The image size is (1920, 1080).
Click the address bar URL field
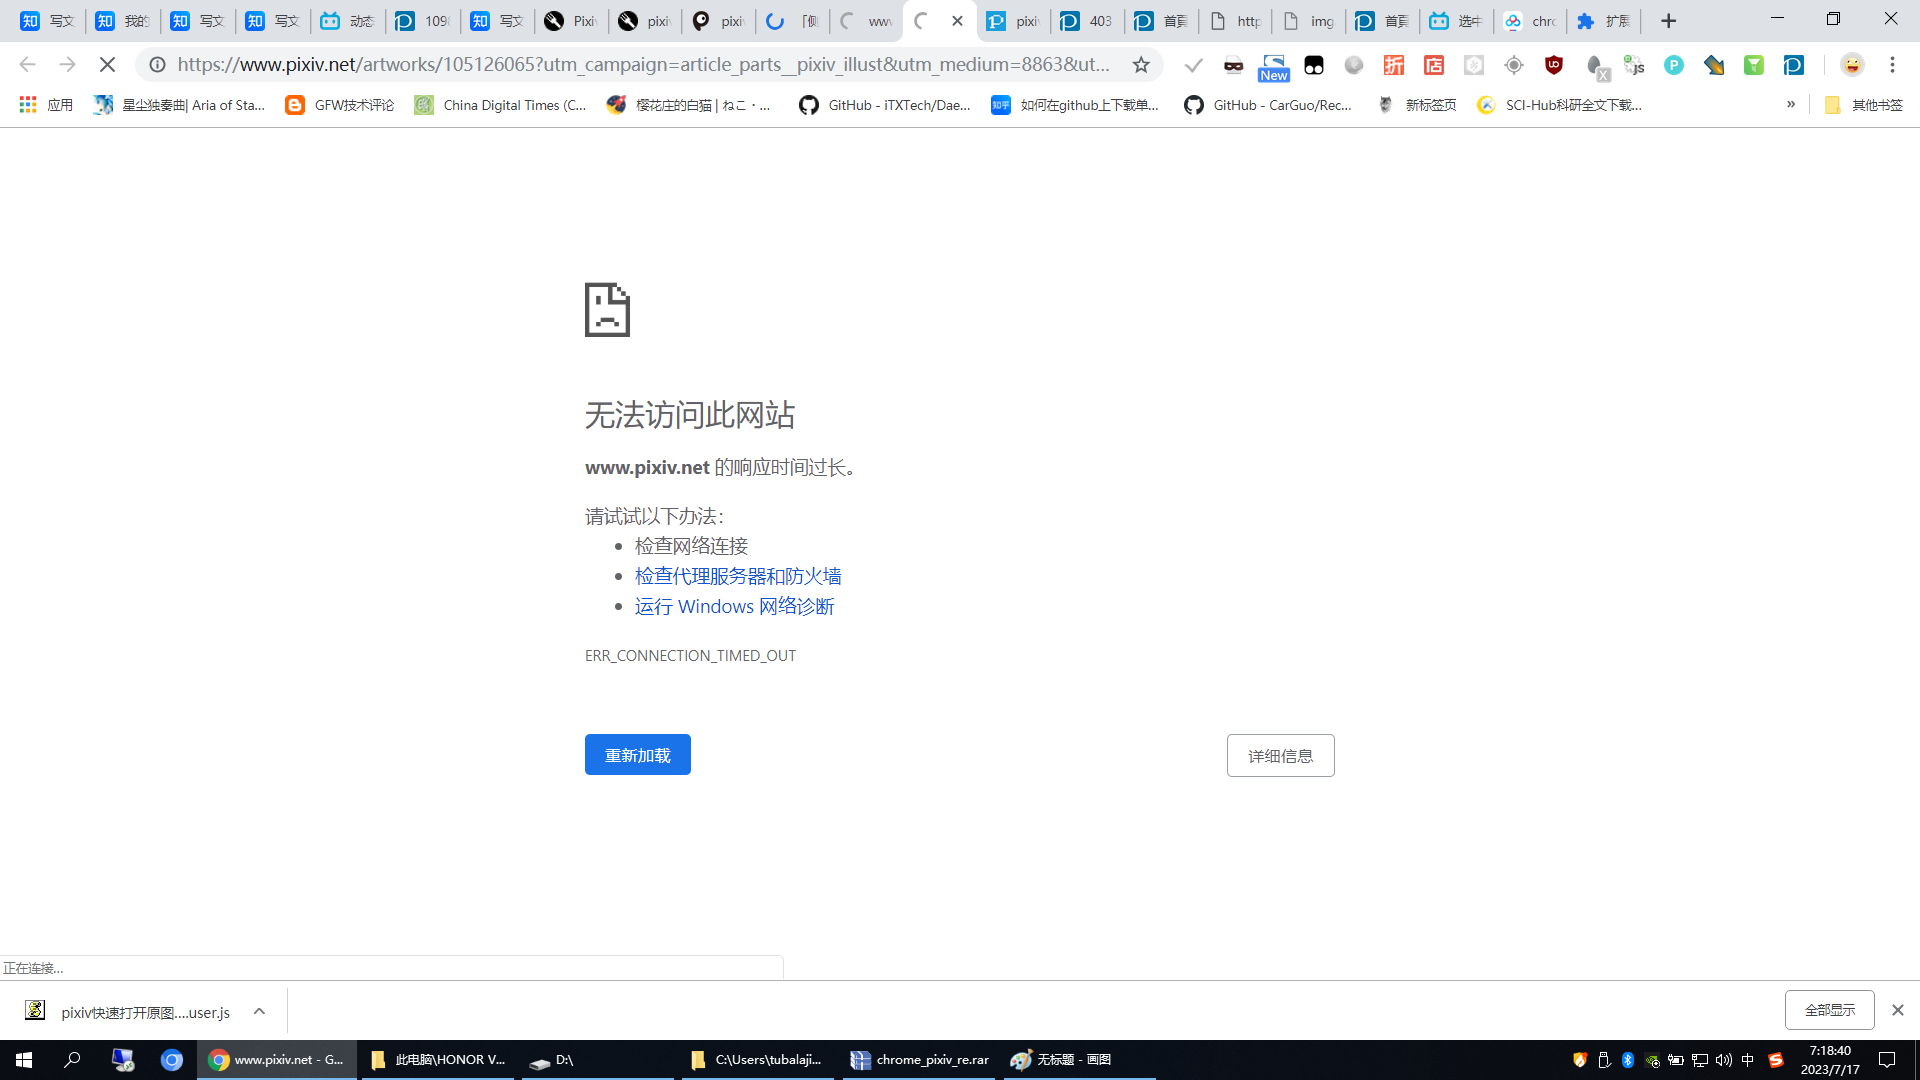pyautogui.click(x=644, y=65)
